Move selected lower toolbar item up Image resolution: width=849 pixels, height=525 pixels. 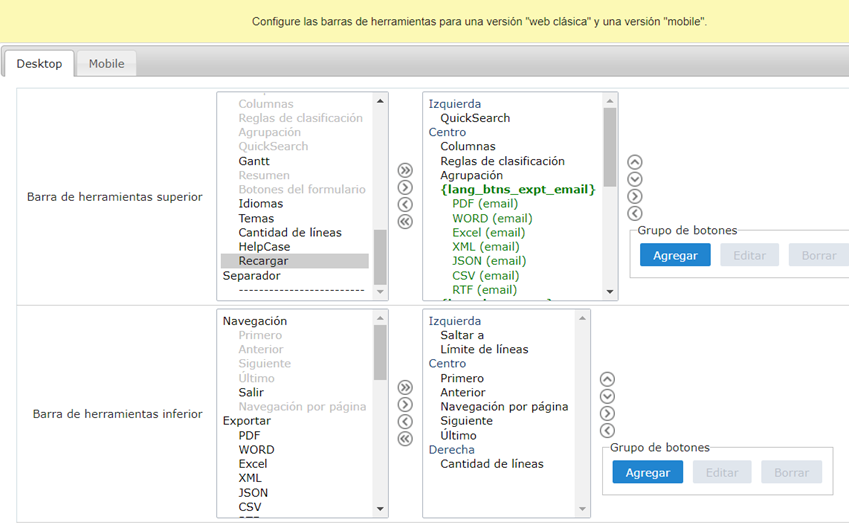tap(606, 379)
